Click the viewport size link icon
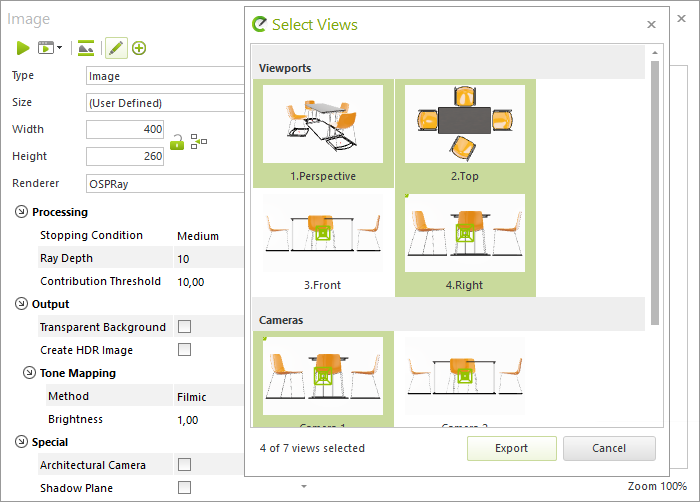The image size is (700, 502). (x=199, y=141)
